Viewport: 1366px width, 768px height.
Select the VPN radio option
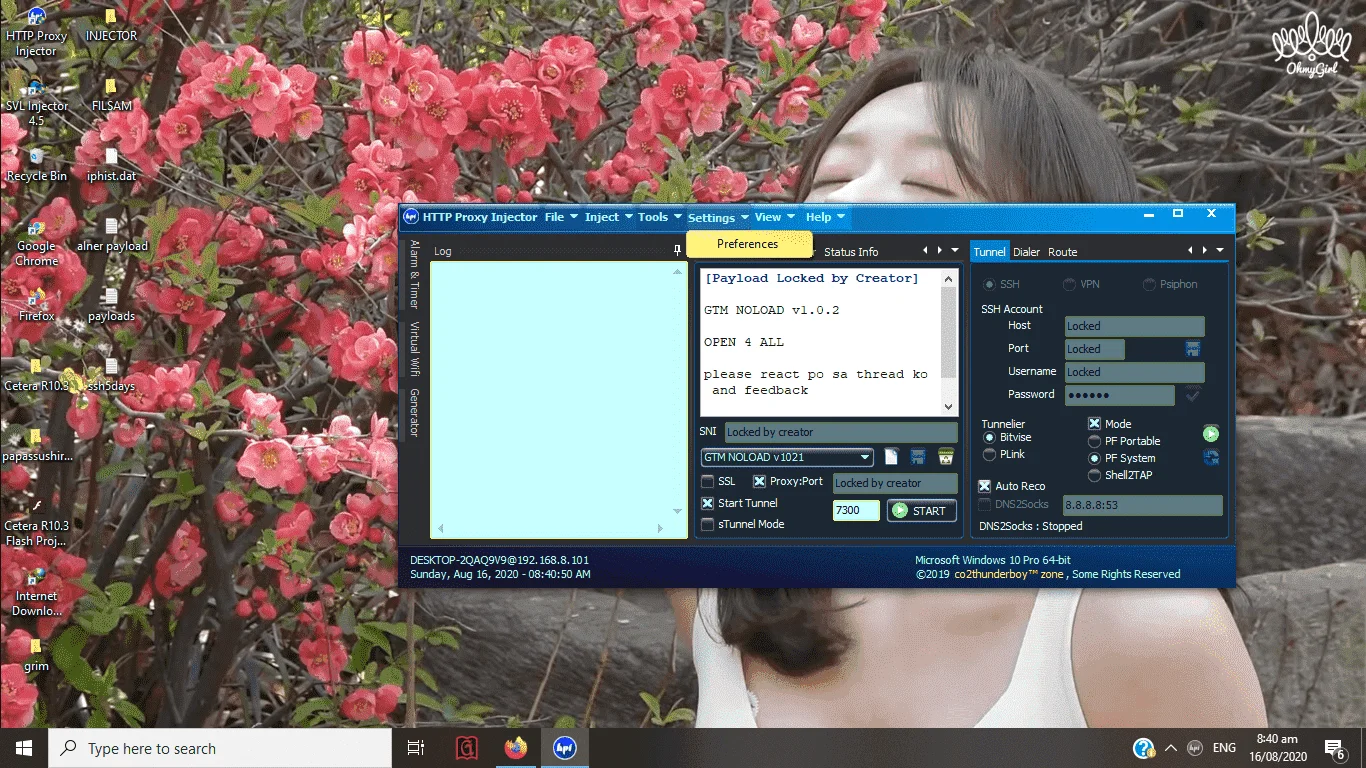click(x=1069, y=285)
